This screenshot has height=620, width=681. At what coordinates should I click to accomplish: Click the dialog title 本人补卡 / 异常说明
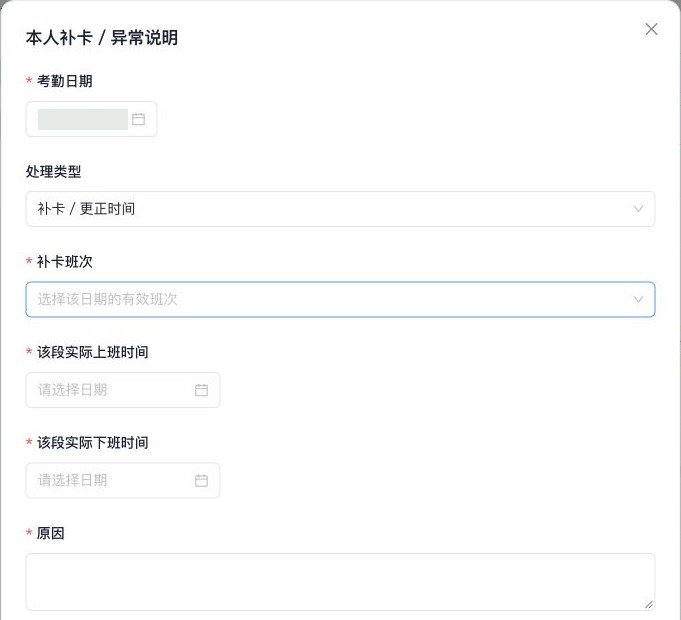pyautogui.click(x=102, y=37)
